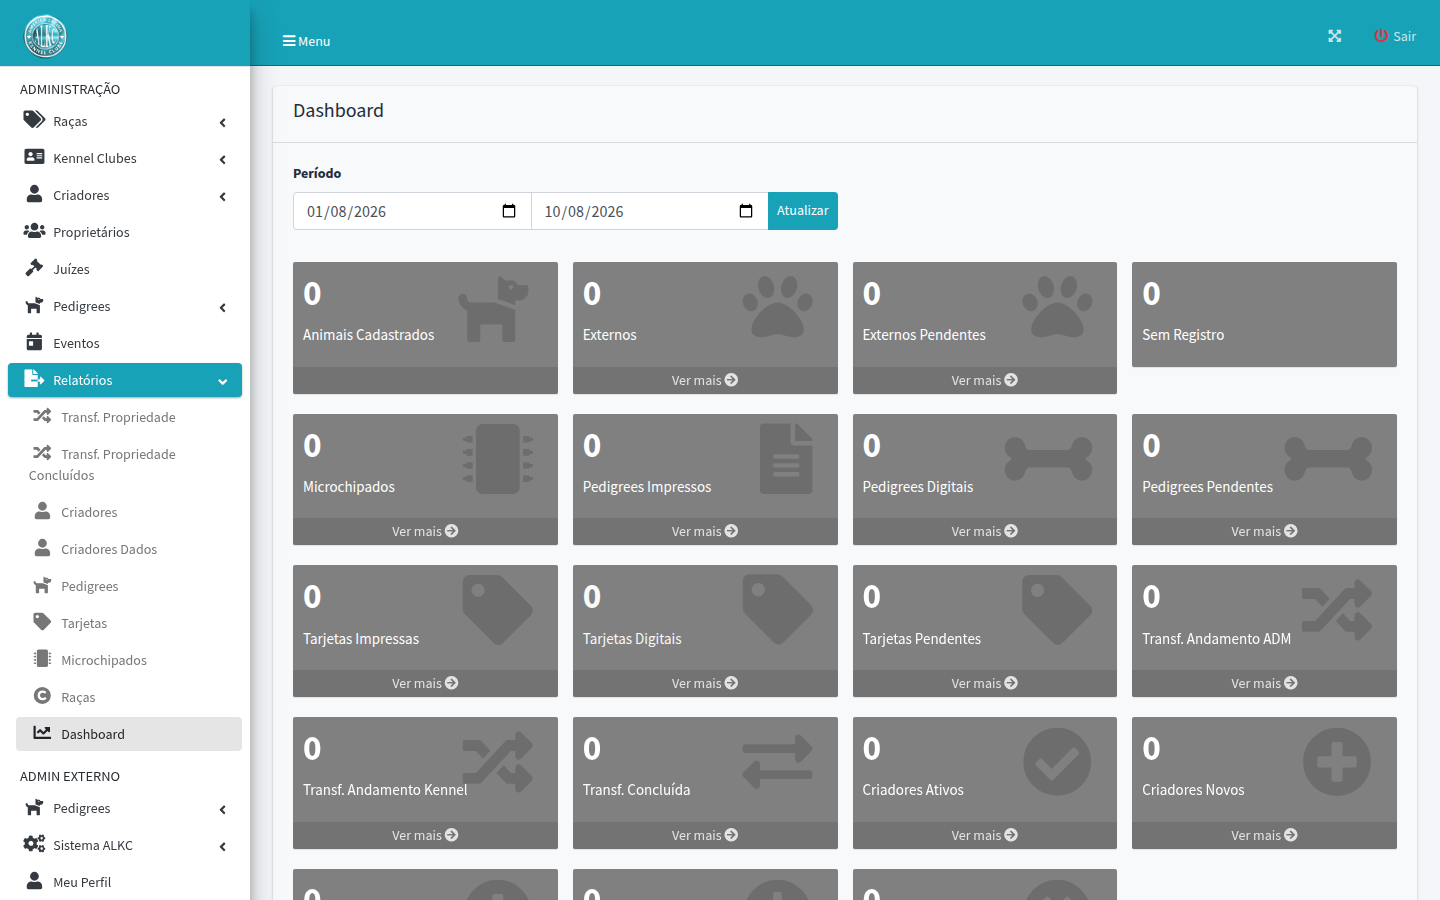Click Ver mais under Transf. Andamento Kennel
This screenshot has height=900, width=1440.
[425, 835]
